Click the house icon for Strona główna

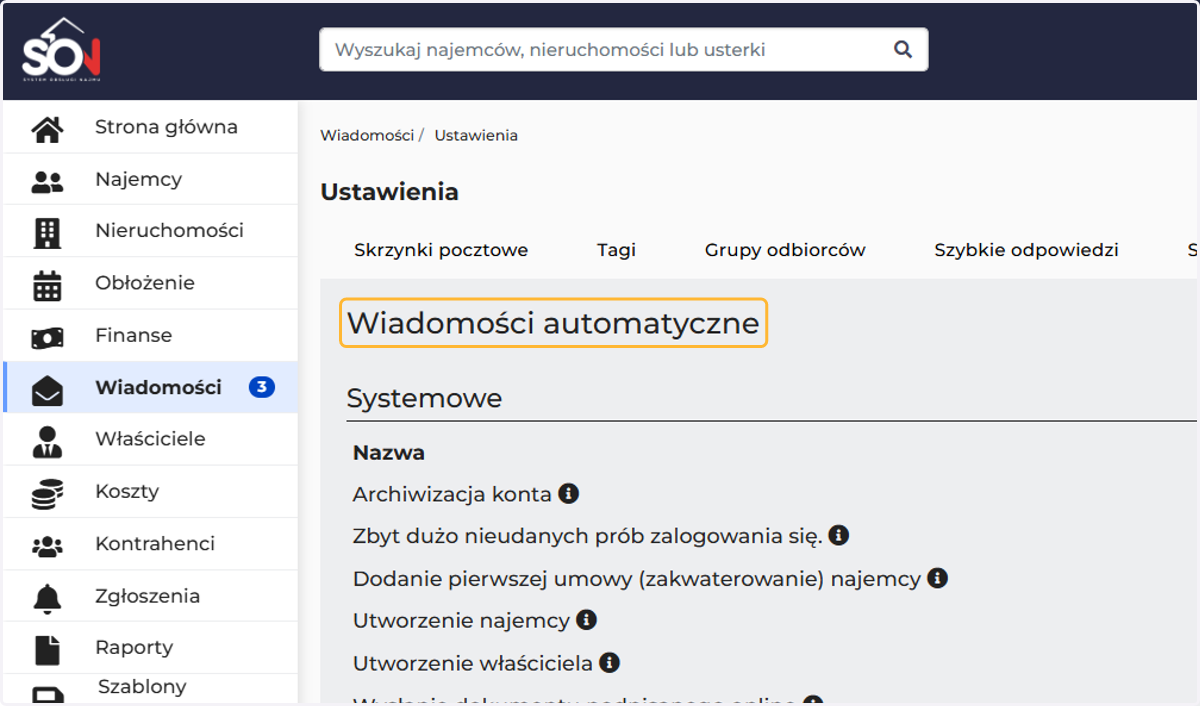click(x=47, y=128)
